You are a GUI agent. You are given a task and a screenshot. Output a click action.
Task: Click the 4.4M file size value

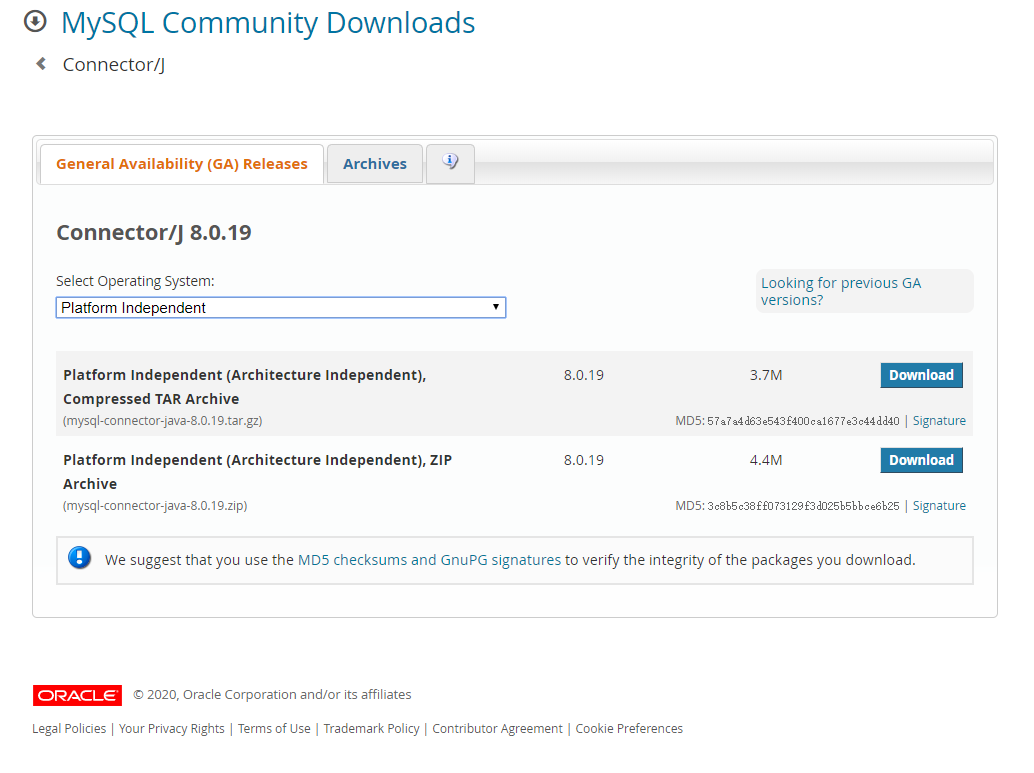click(x=766, y=460)
